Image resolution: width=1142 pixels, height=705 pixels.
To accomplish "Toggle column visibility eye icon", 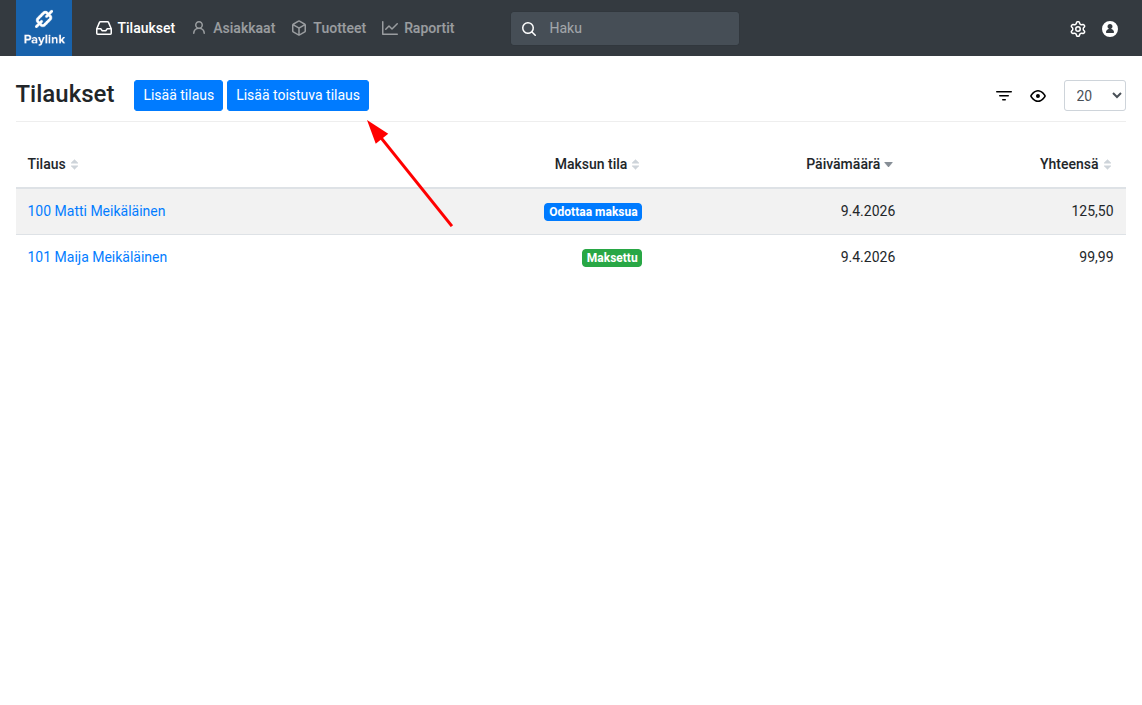I will tap(1038, 96).
